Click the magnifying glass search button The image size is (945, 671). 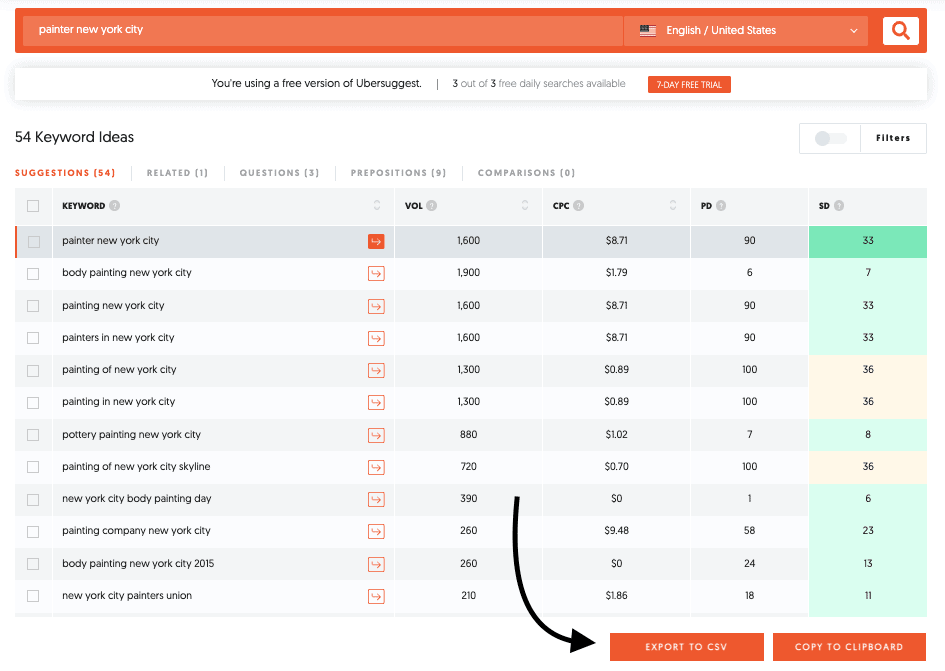tap(900, 31)
